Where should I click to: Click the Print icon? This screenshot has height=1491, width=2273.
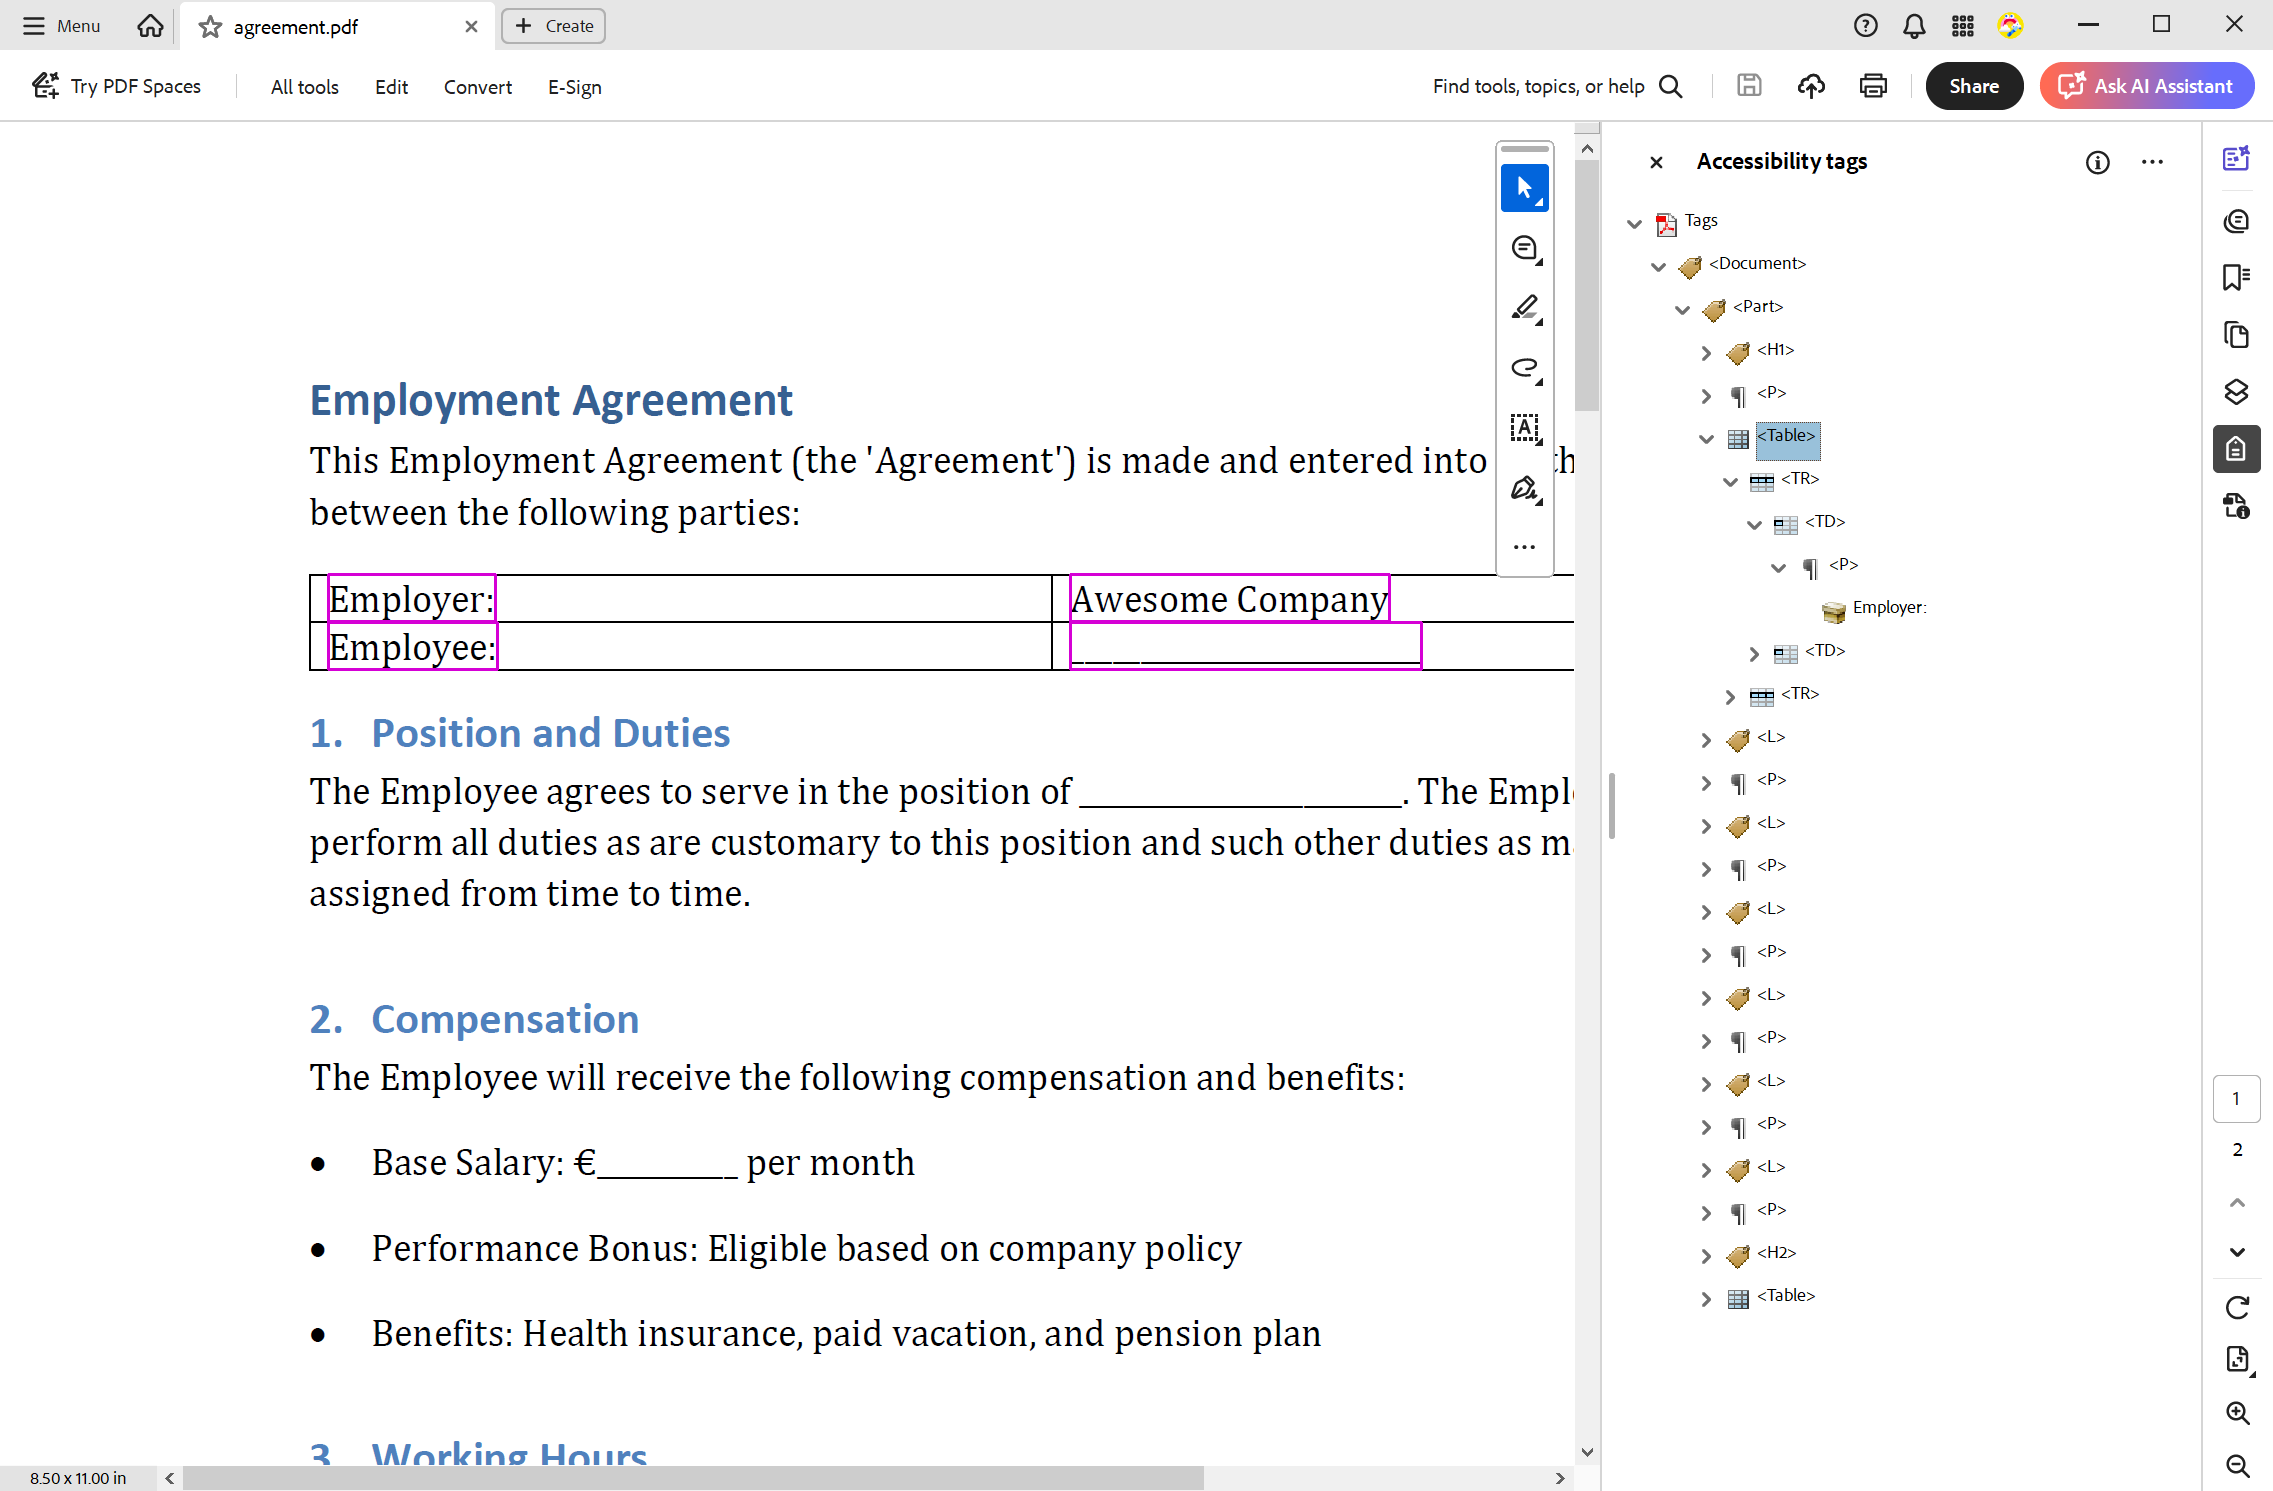click(1873, 85)
